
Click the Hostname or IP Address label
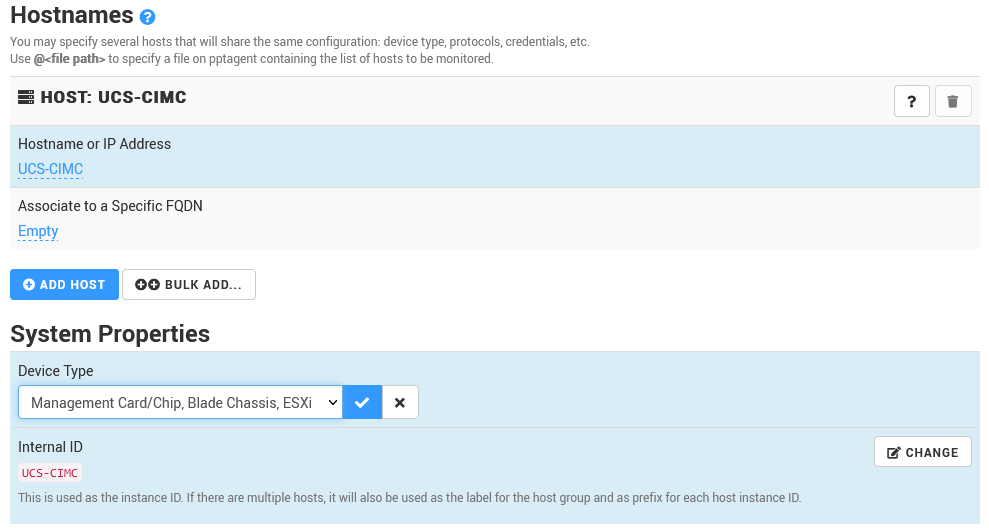94,144
